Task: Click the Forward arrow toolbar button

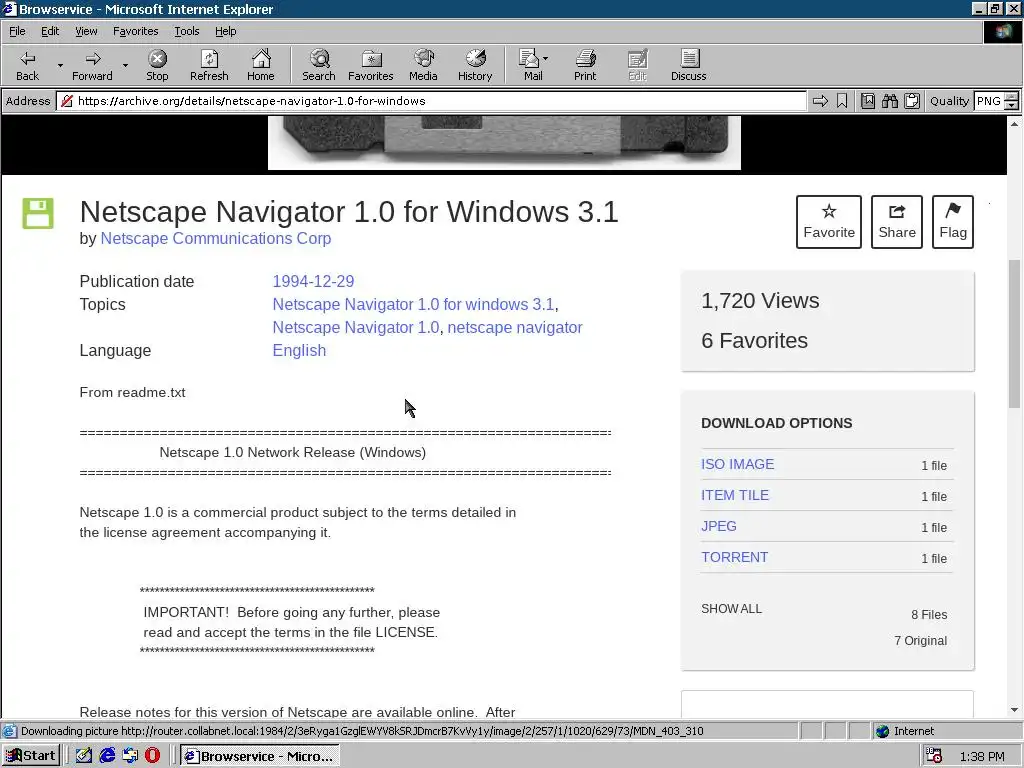Action: click(92, 65)
